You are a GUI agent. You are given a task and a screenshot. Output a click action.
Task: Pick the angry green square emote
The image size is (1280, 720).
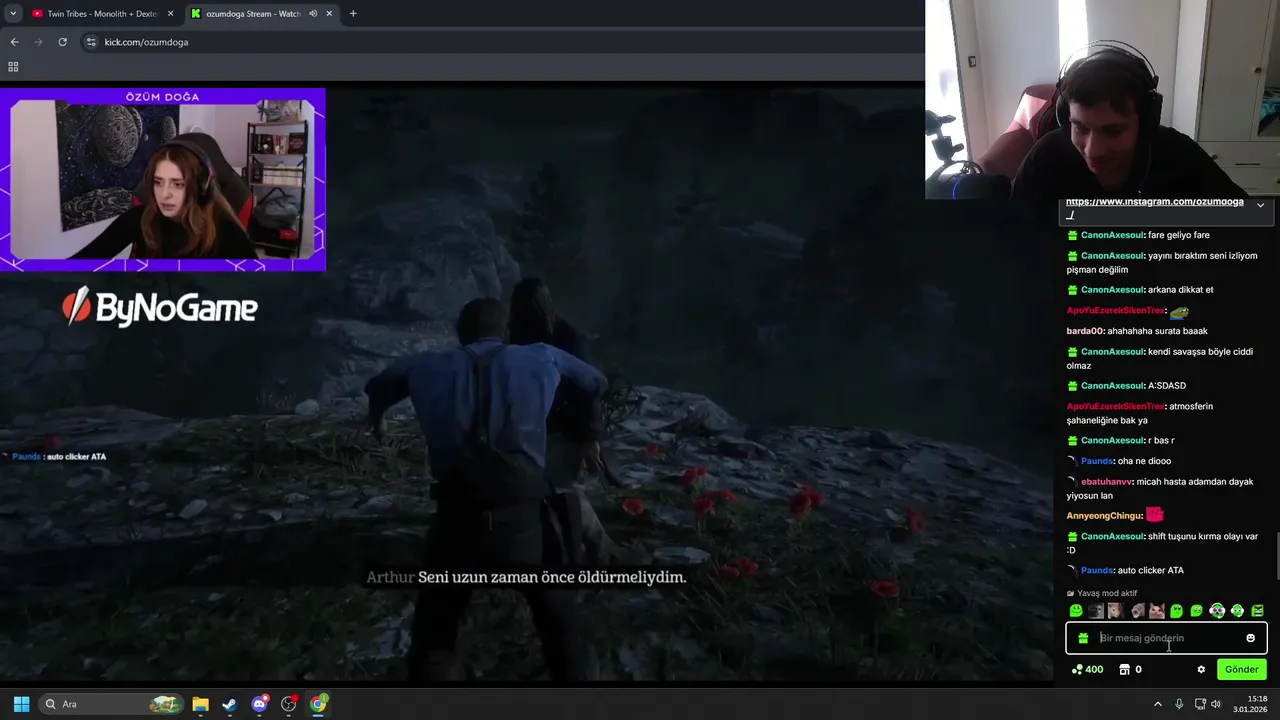click(x=1257, y=611)
